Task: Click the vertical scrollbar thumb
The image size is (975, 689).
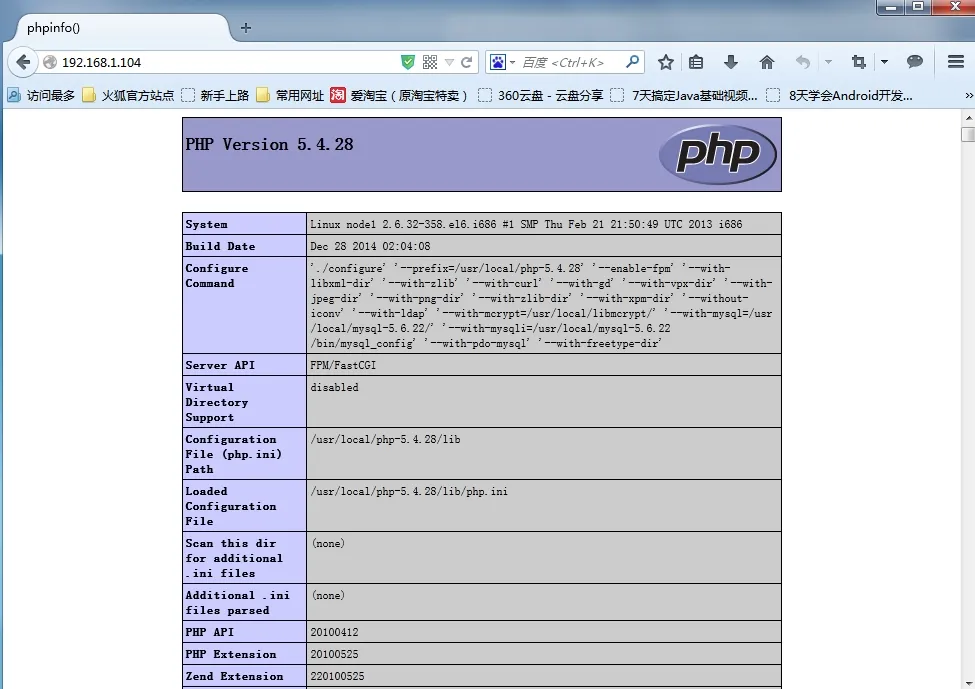Action: click(968, 134)
